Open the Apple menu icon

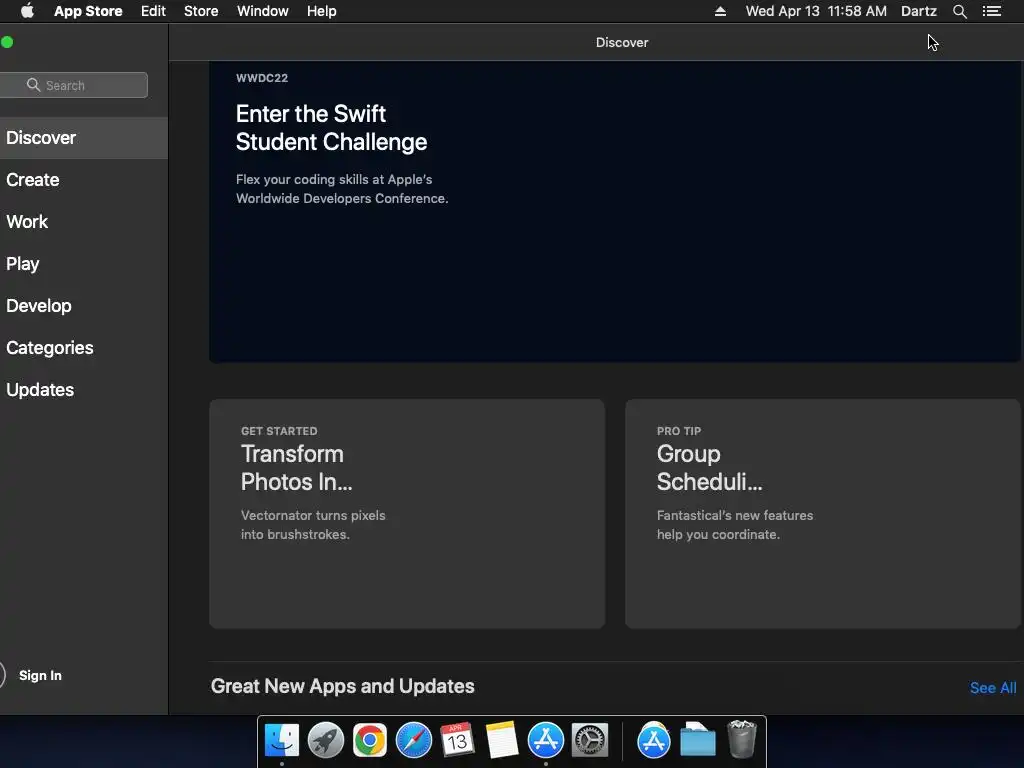tap(27, 11)
